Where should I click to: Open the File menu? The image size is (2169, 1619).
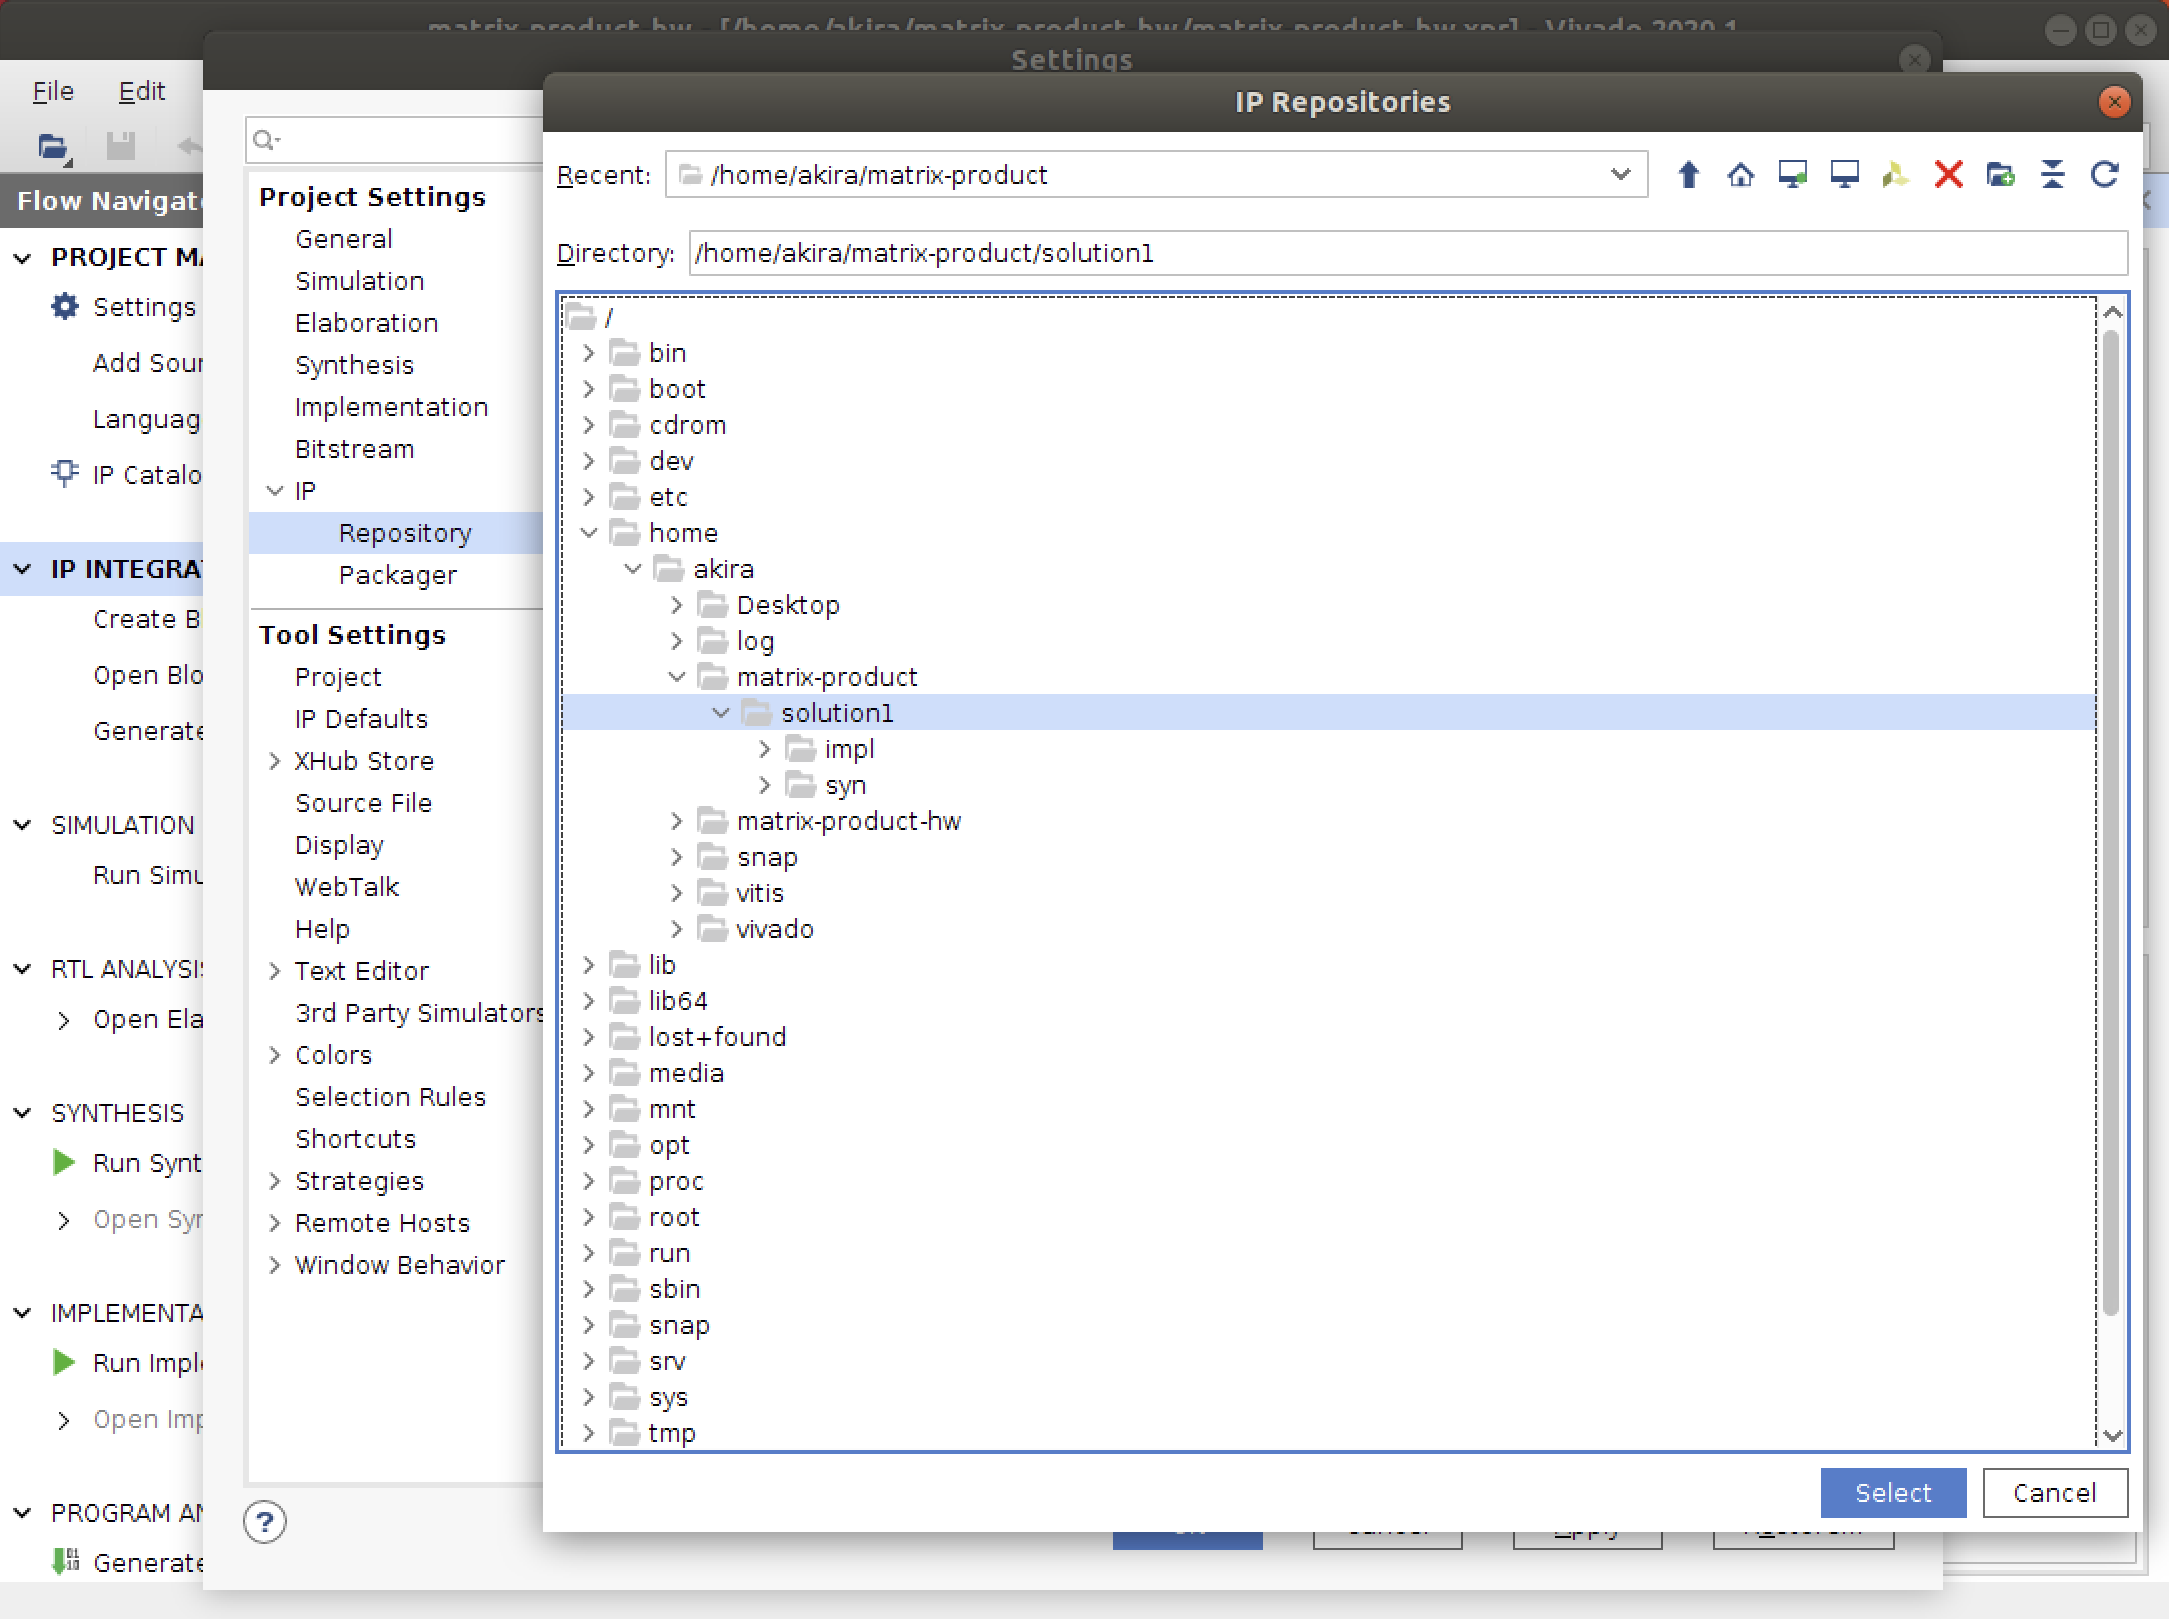(53, 91)
